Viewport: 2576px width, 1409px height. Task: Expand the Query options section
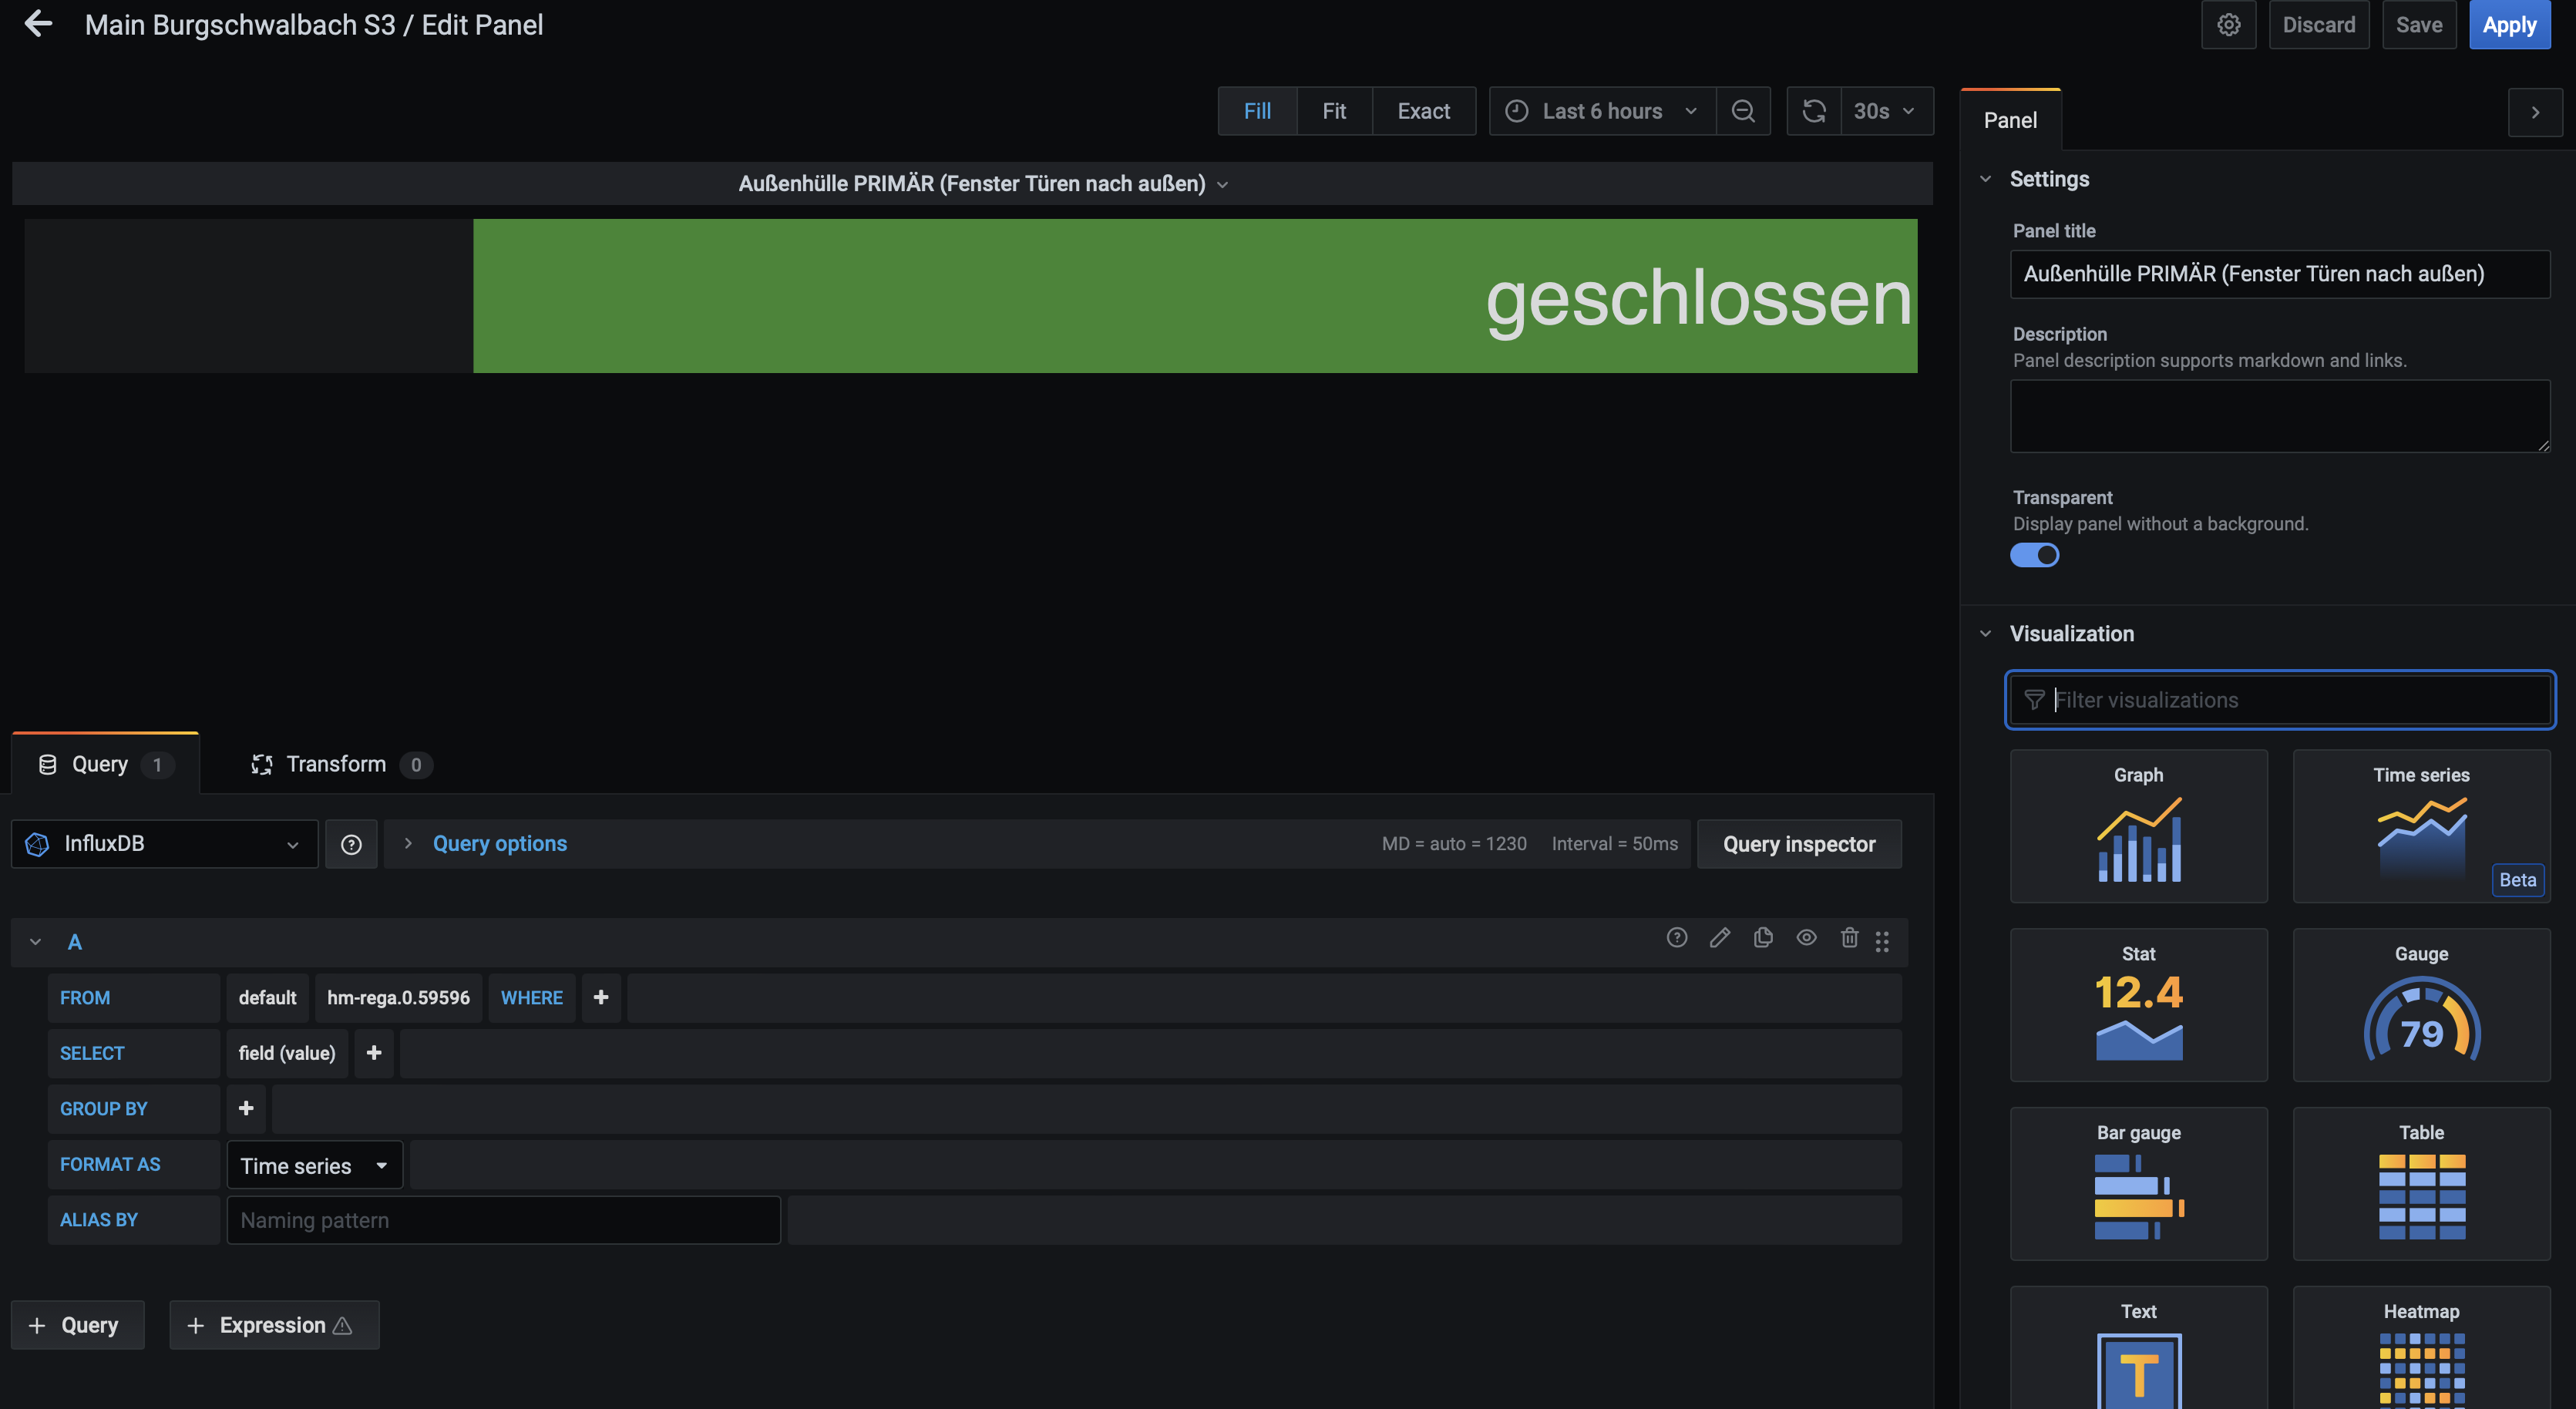tap(498, 844)
